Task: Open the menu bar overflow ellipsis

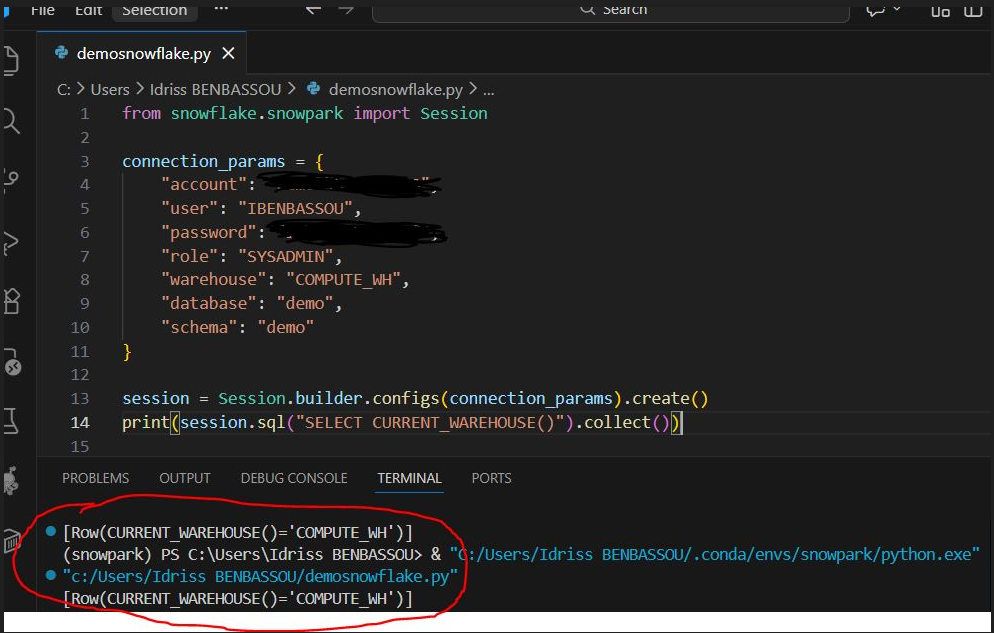Action: click(221, 9)
